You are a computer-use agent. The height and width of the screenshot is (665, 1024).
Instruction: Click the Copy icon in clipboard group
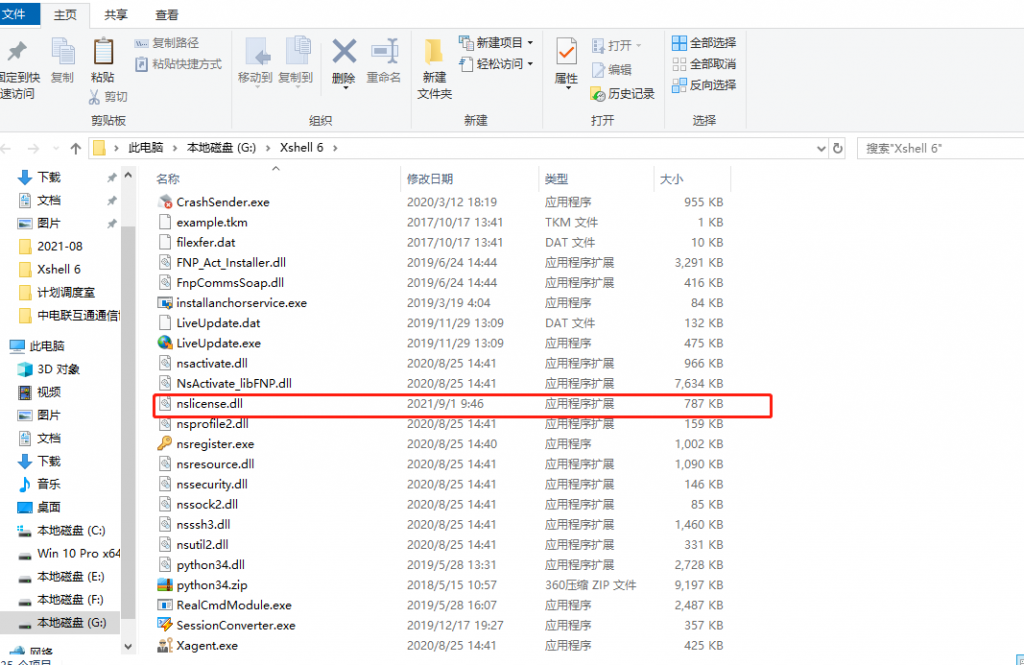[63, 52]
